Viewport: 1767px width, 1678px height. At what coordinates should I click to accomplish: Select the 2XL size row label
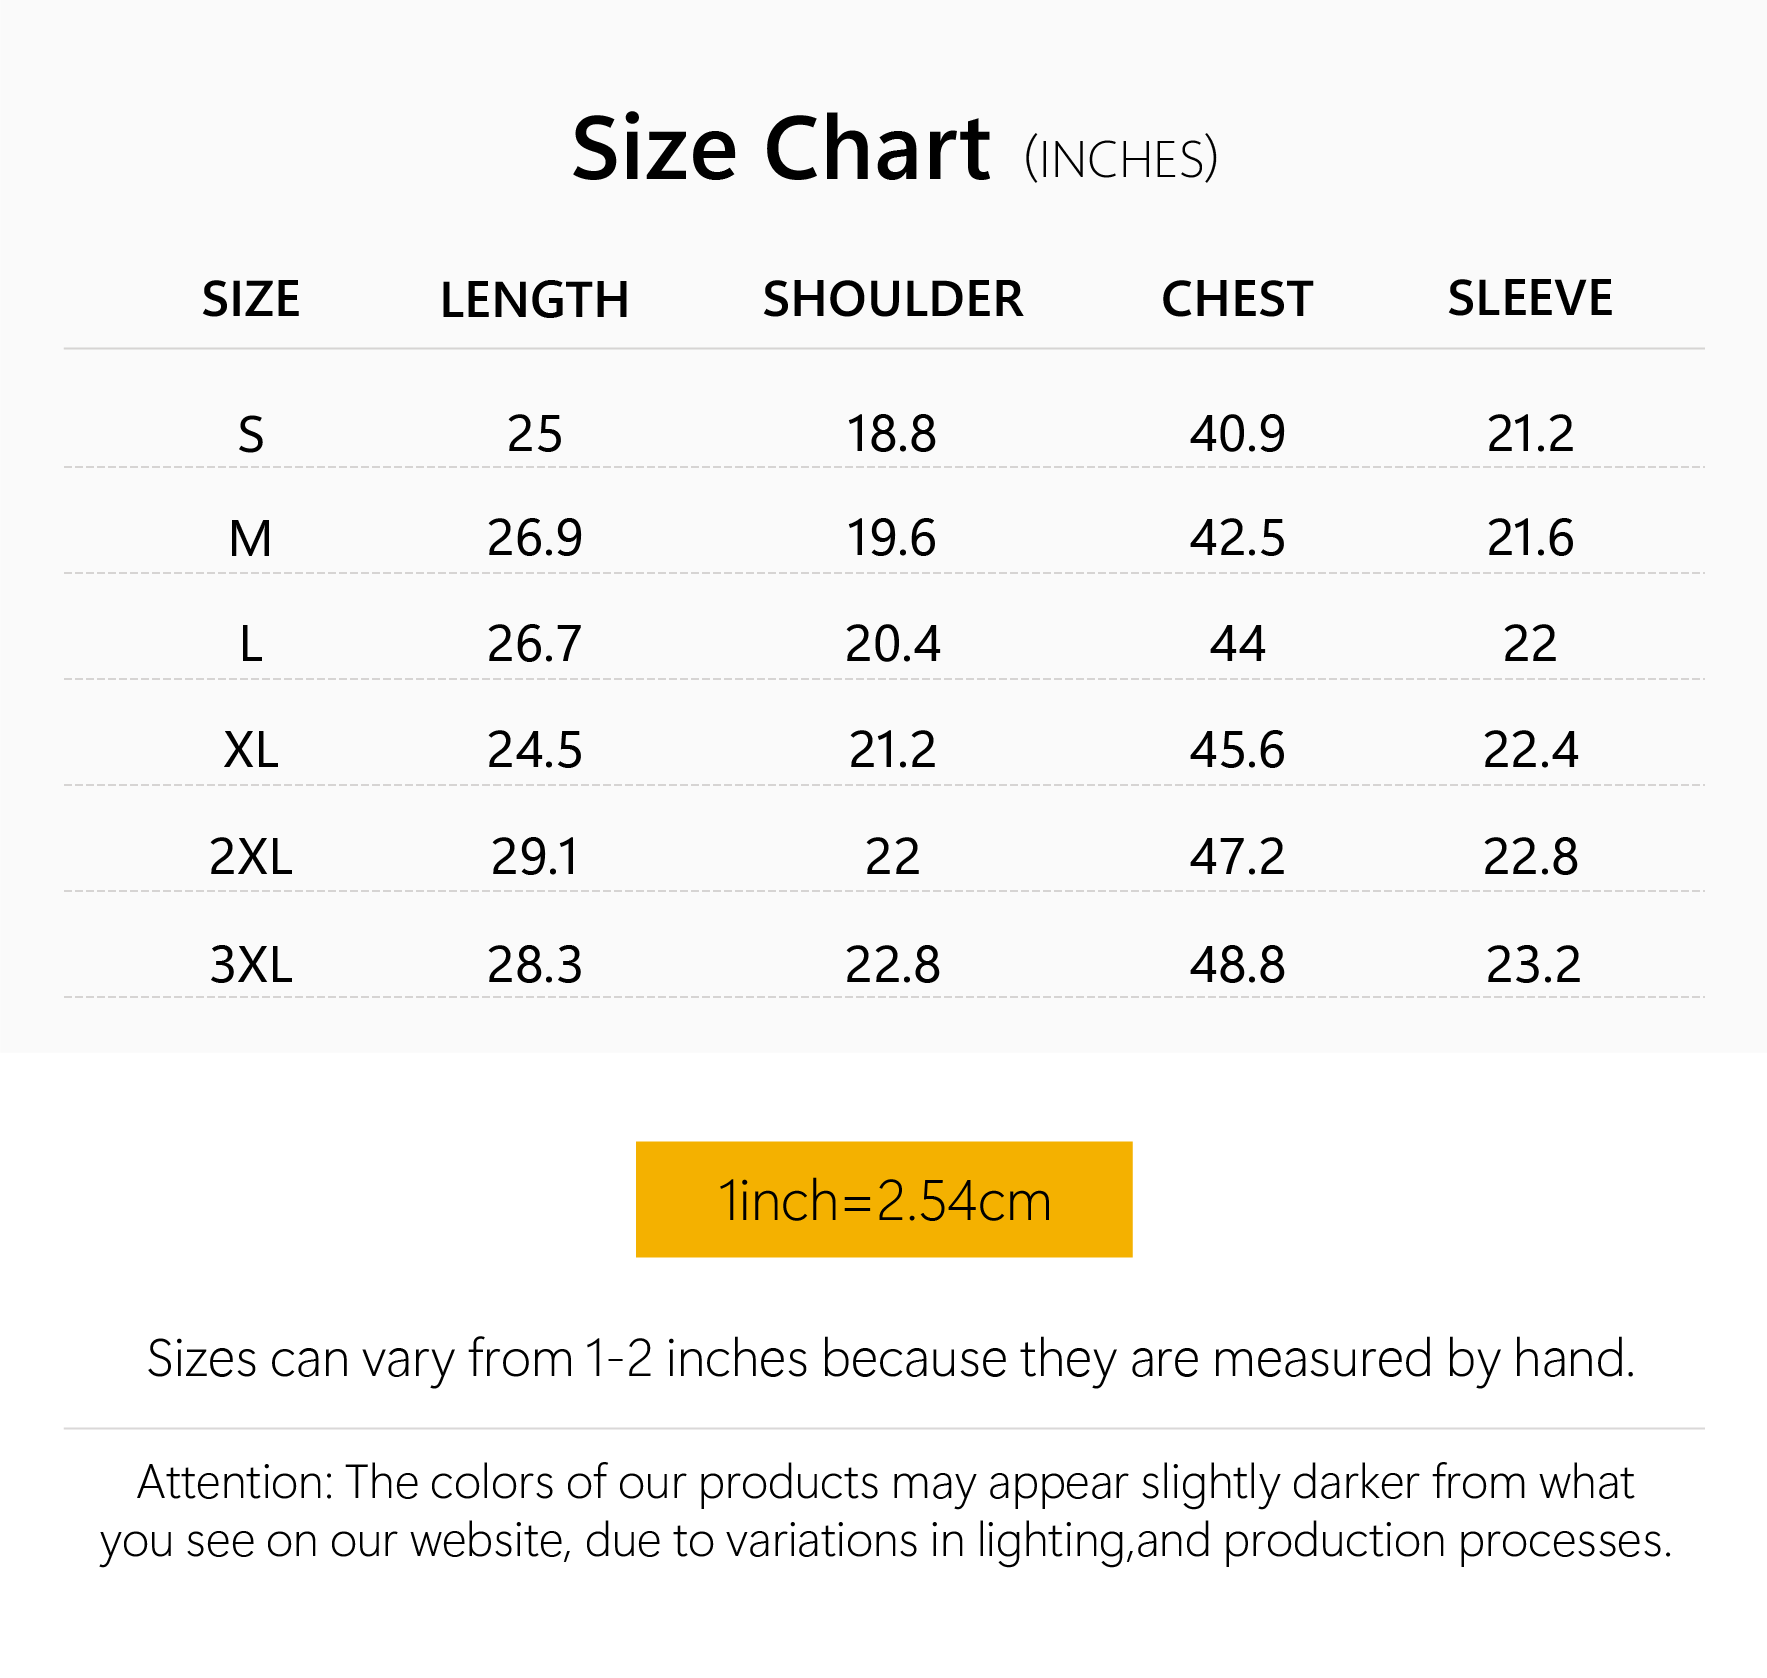click(251, 856)
